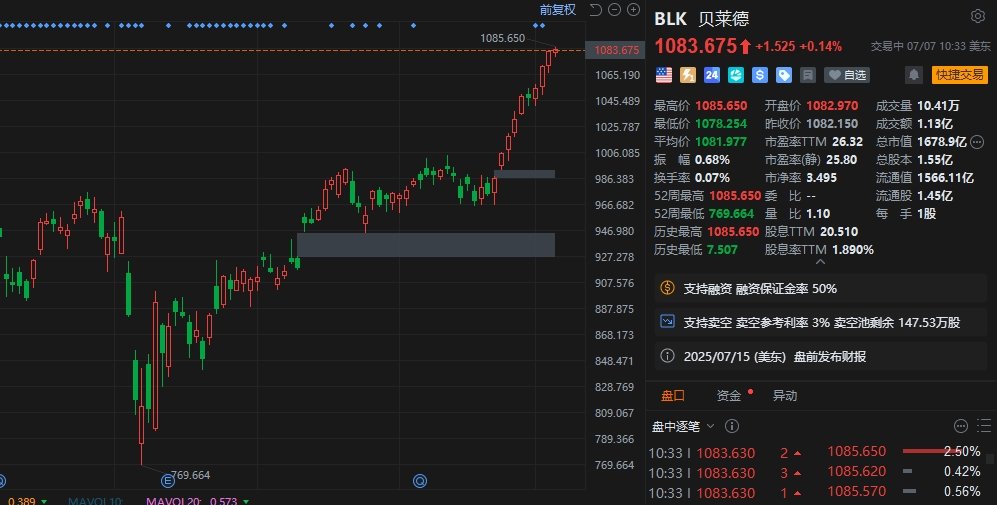Click current price tag 1083.675 on axis
Viewport: 997px width, 505px height.
[616, 50]
